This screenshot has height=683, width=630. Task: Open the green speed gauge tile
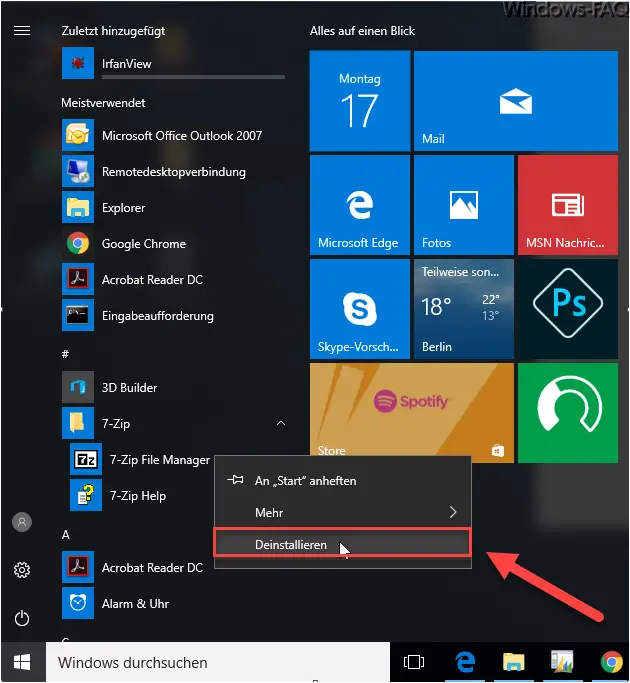568,413
